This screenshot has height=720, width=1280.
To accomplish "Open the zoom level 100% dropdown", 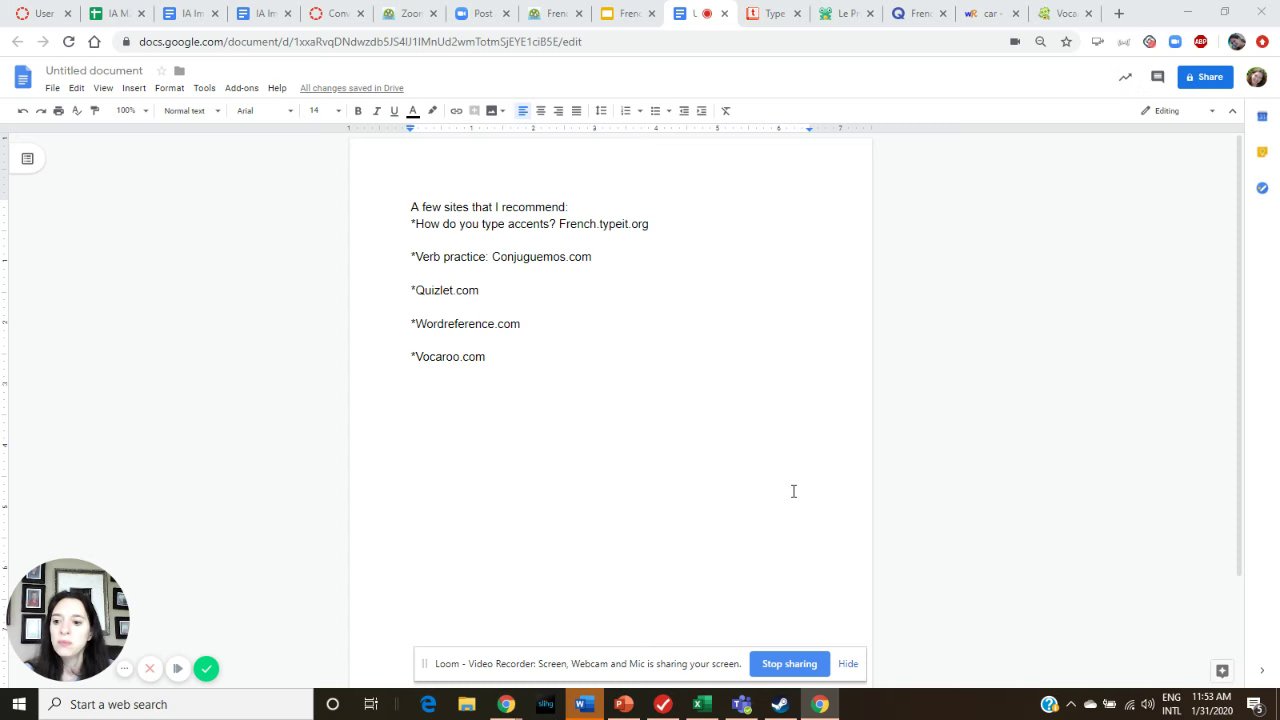I will click(132, 111).
